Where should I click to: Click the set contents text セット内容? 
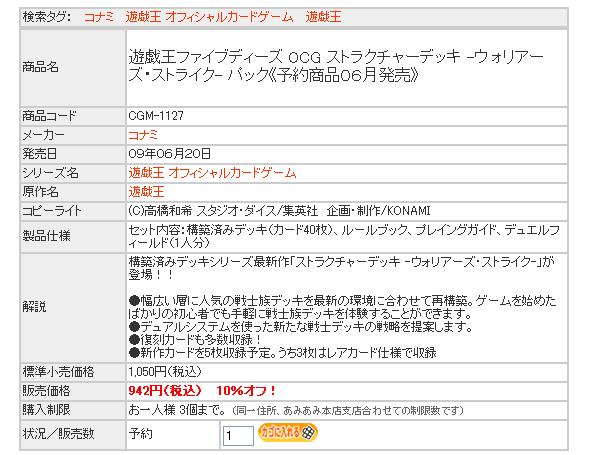344,236
